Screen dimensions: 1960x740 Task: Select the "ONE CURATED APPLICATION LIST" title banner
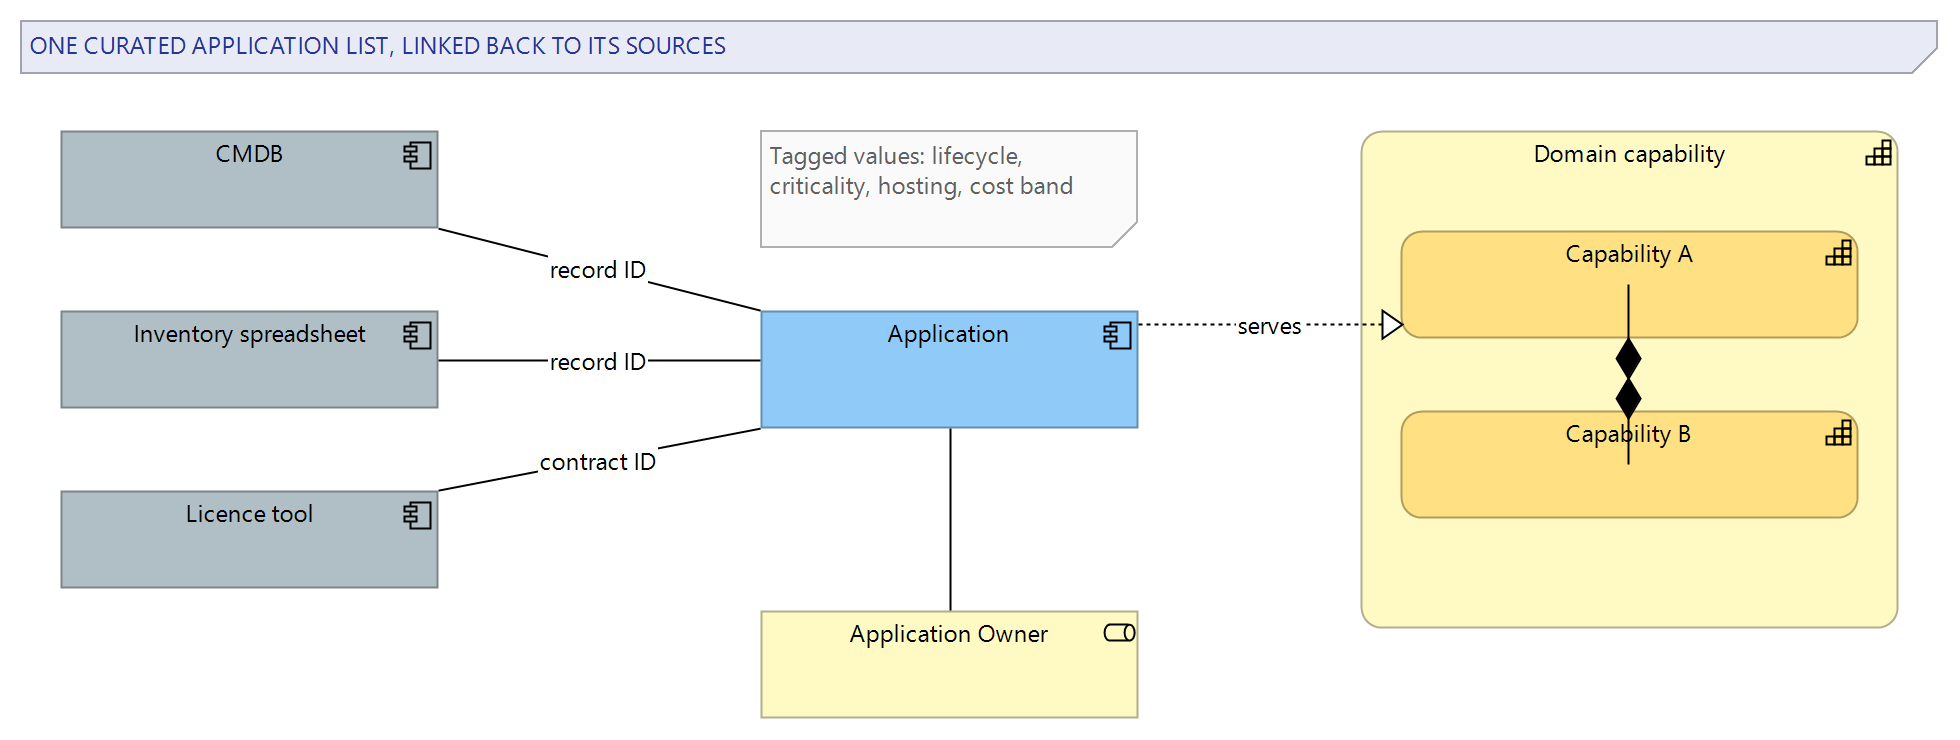[x=978, y=47]
